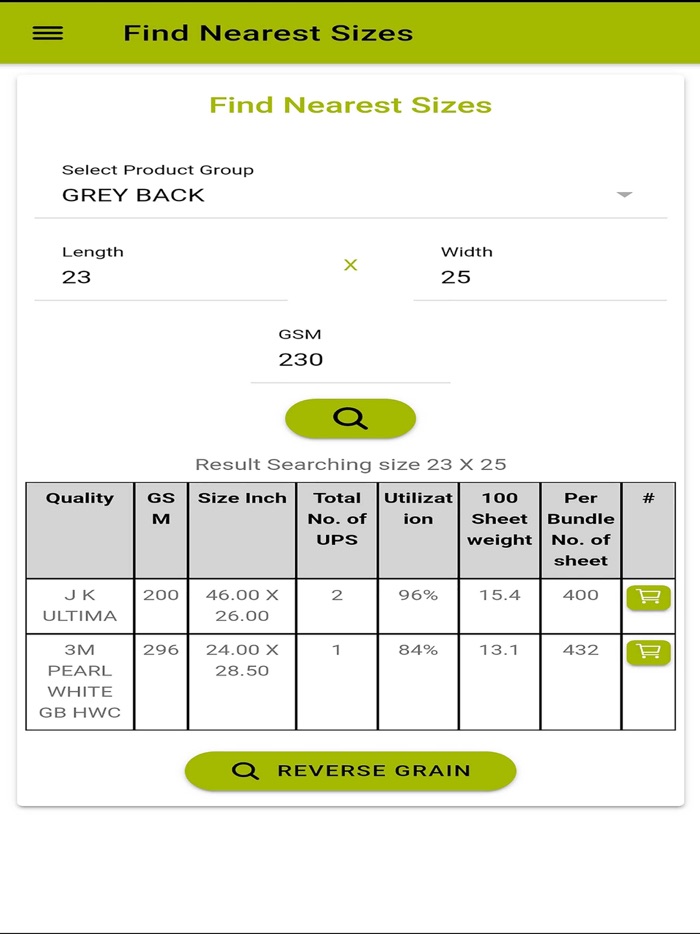This screenshot has width=700, height=934.
Task: Click the Utilization column header
Action: tap(418, 508)
